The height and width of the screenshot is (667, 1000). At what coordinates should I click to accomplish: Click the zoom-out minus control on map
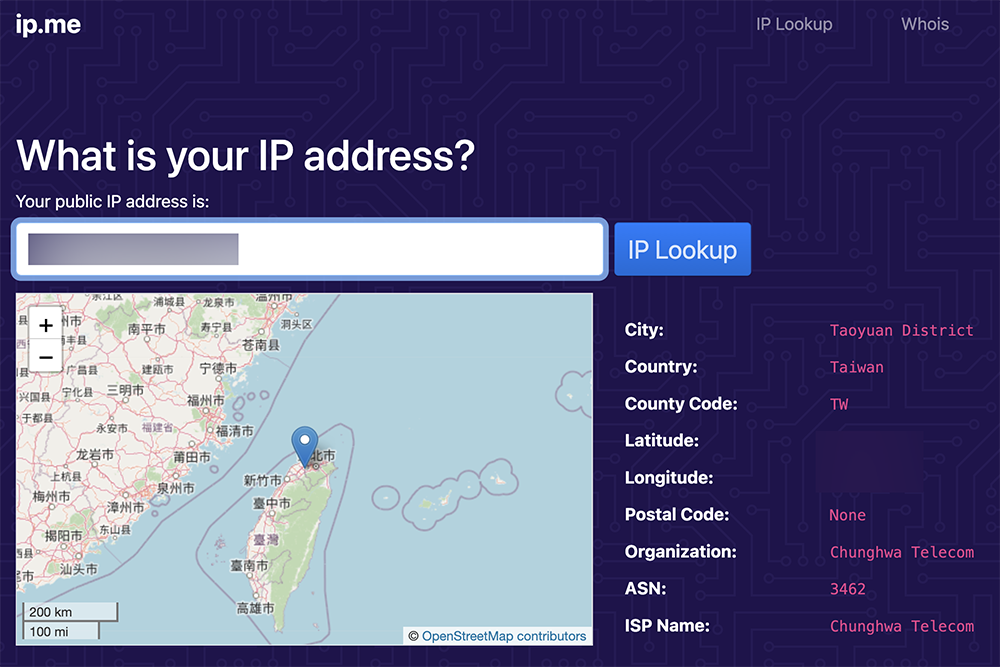click(45, 357)
